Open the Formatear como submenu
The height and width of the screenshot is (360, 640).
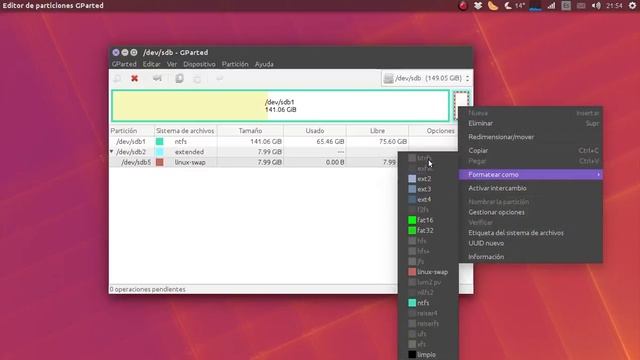(530, 174)
